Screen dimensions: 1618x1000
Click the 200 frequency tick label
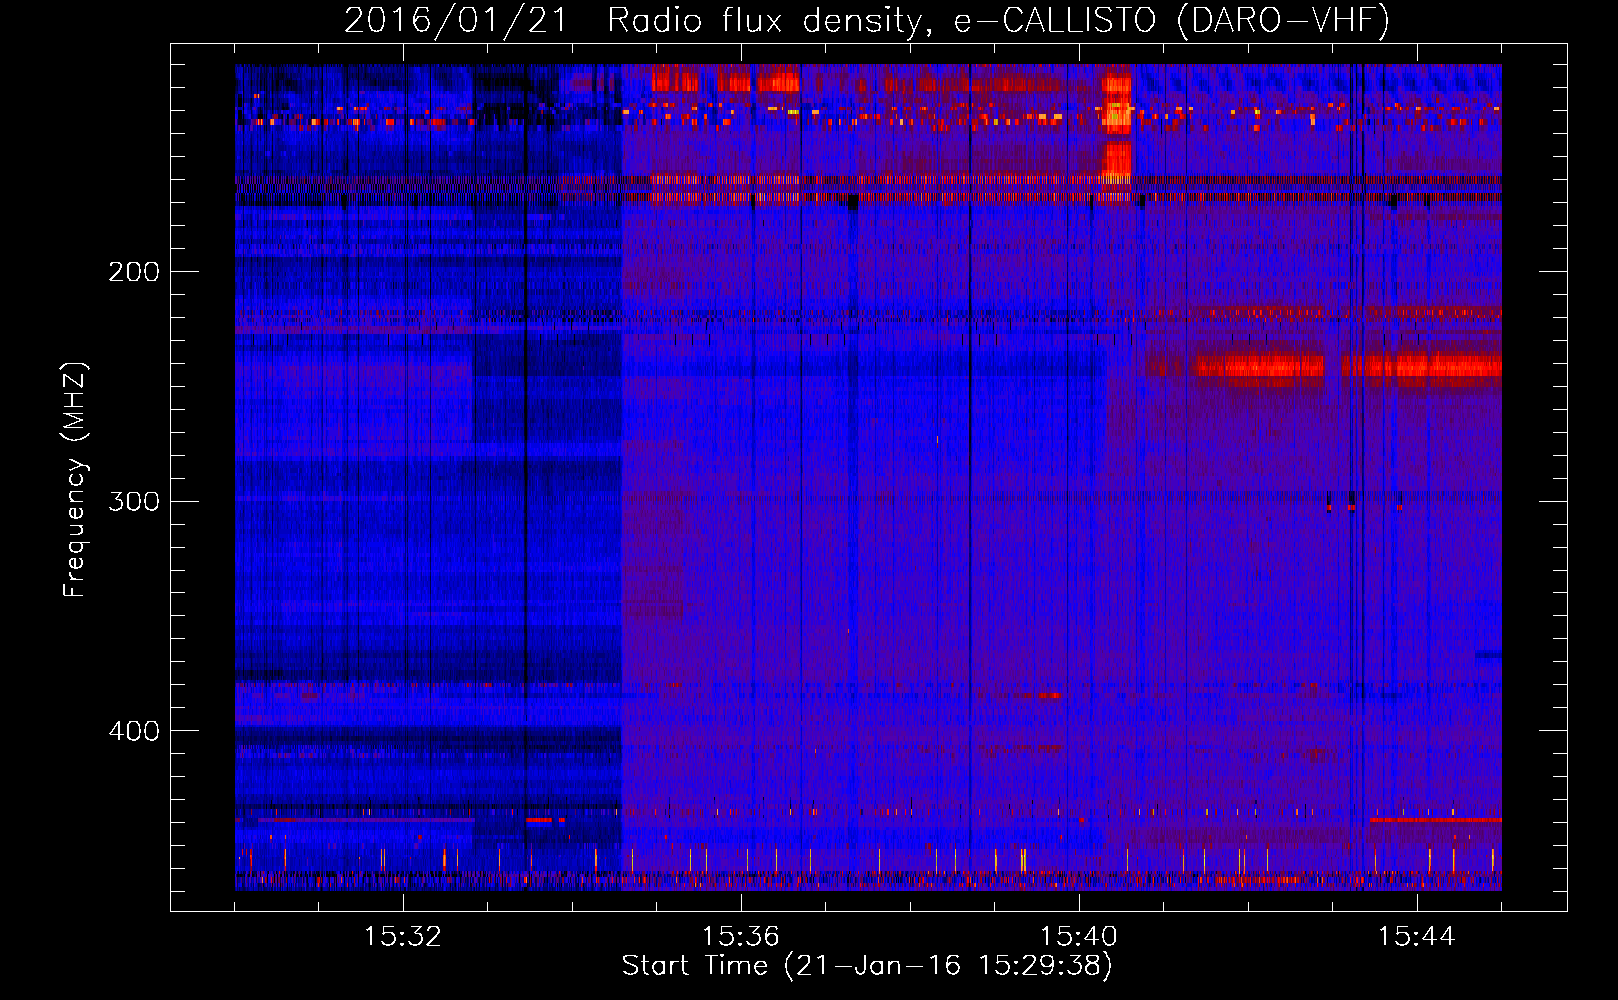133,271
